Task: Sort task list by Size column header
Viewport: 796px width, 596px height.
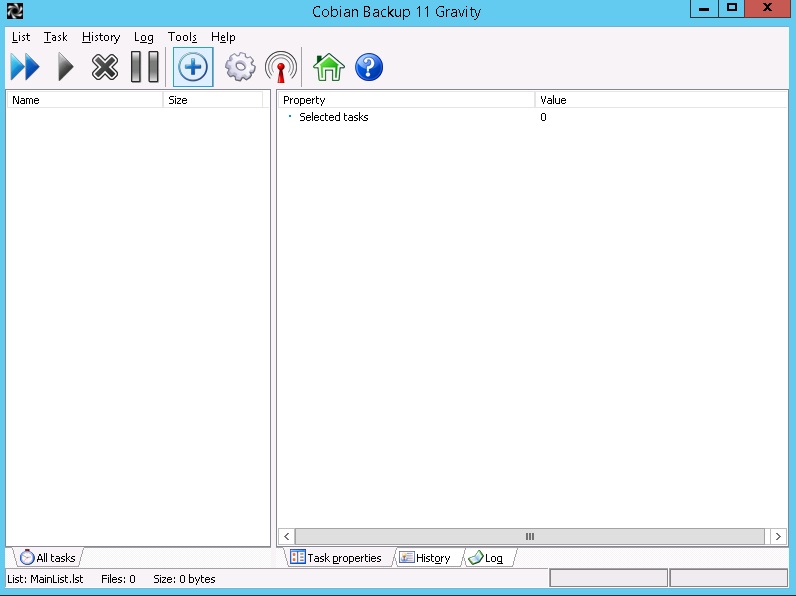Action: tap(213, 100)
